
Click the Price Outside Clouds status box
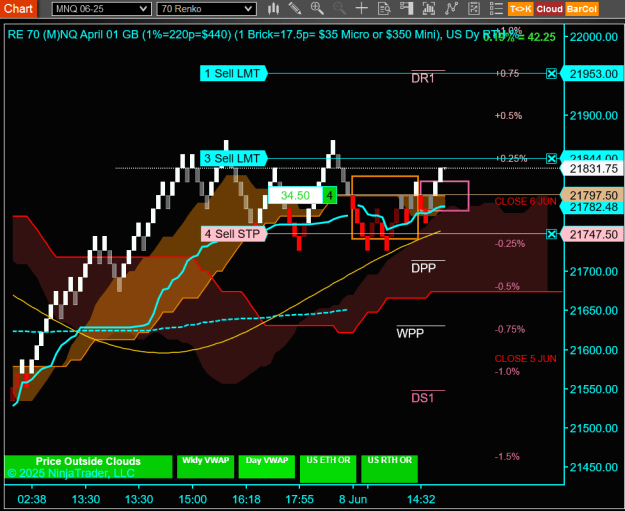[88, 466]
